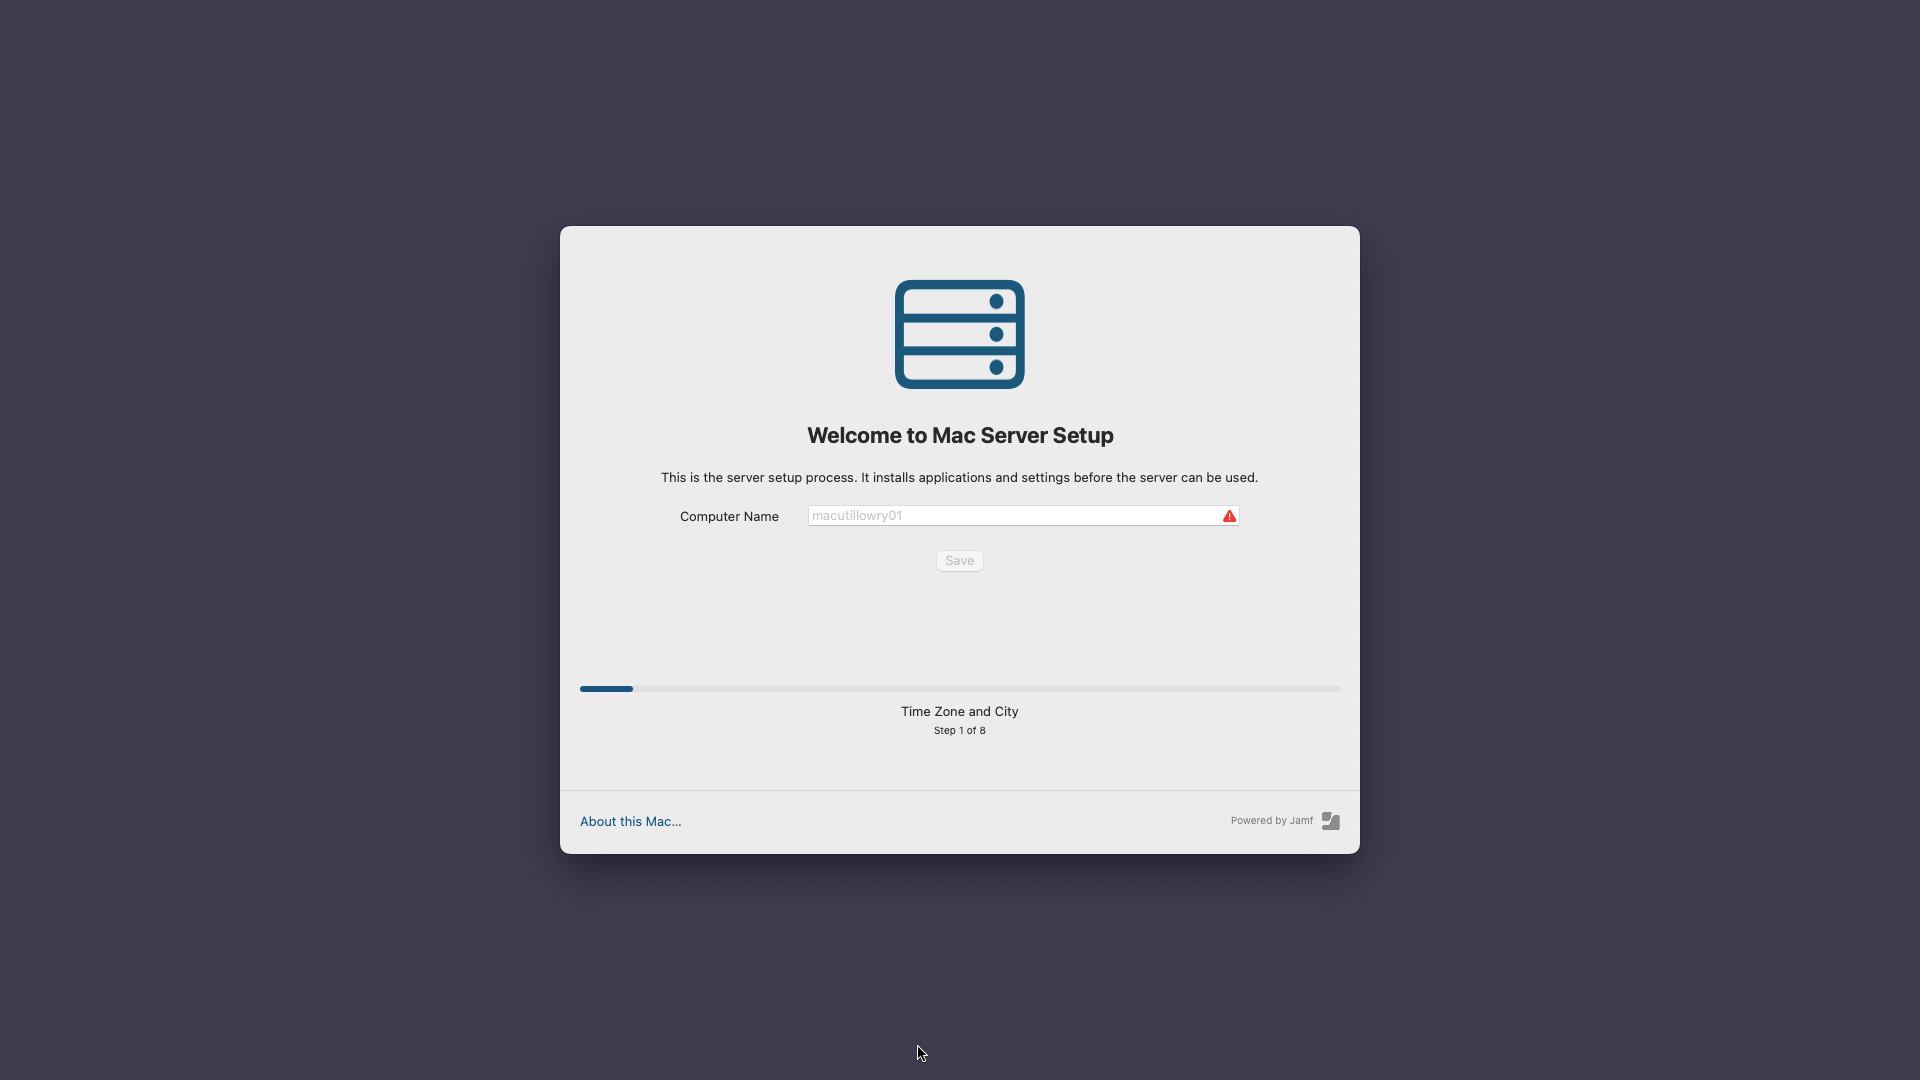
Task: Click the Jamf logo in the bottom right corner
Action: tap(1330, 820)
